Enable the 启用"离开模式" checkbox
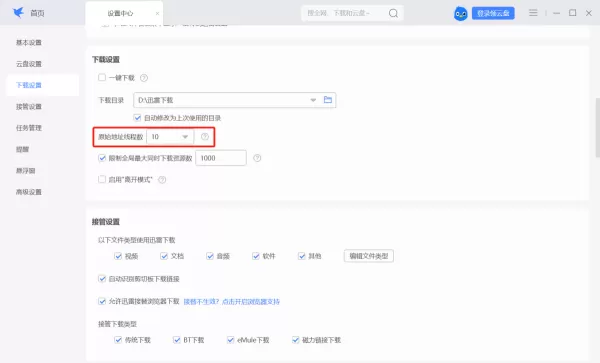The image size is (600, 363). tap(102, 179)
